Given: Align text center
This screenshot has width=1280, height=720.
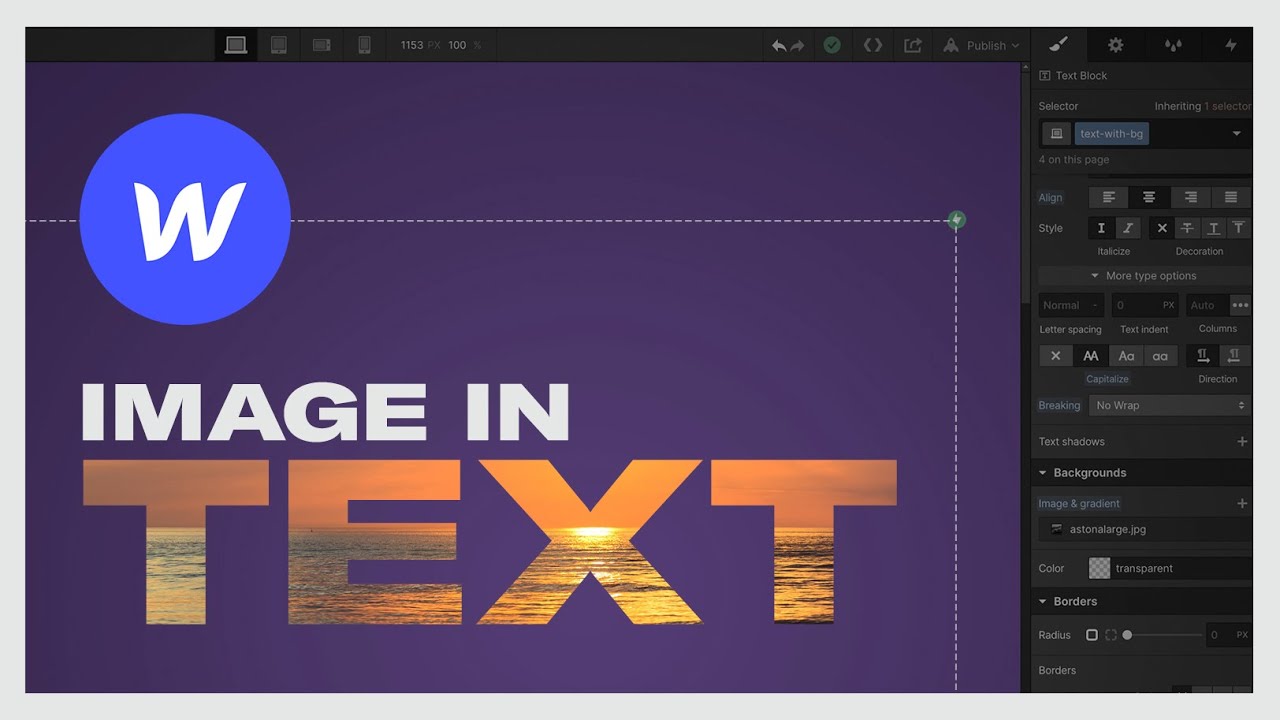Looking at the screenshot, I should 1149,198.
